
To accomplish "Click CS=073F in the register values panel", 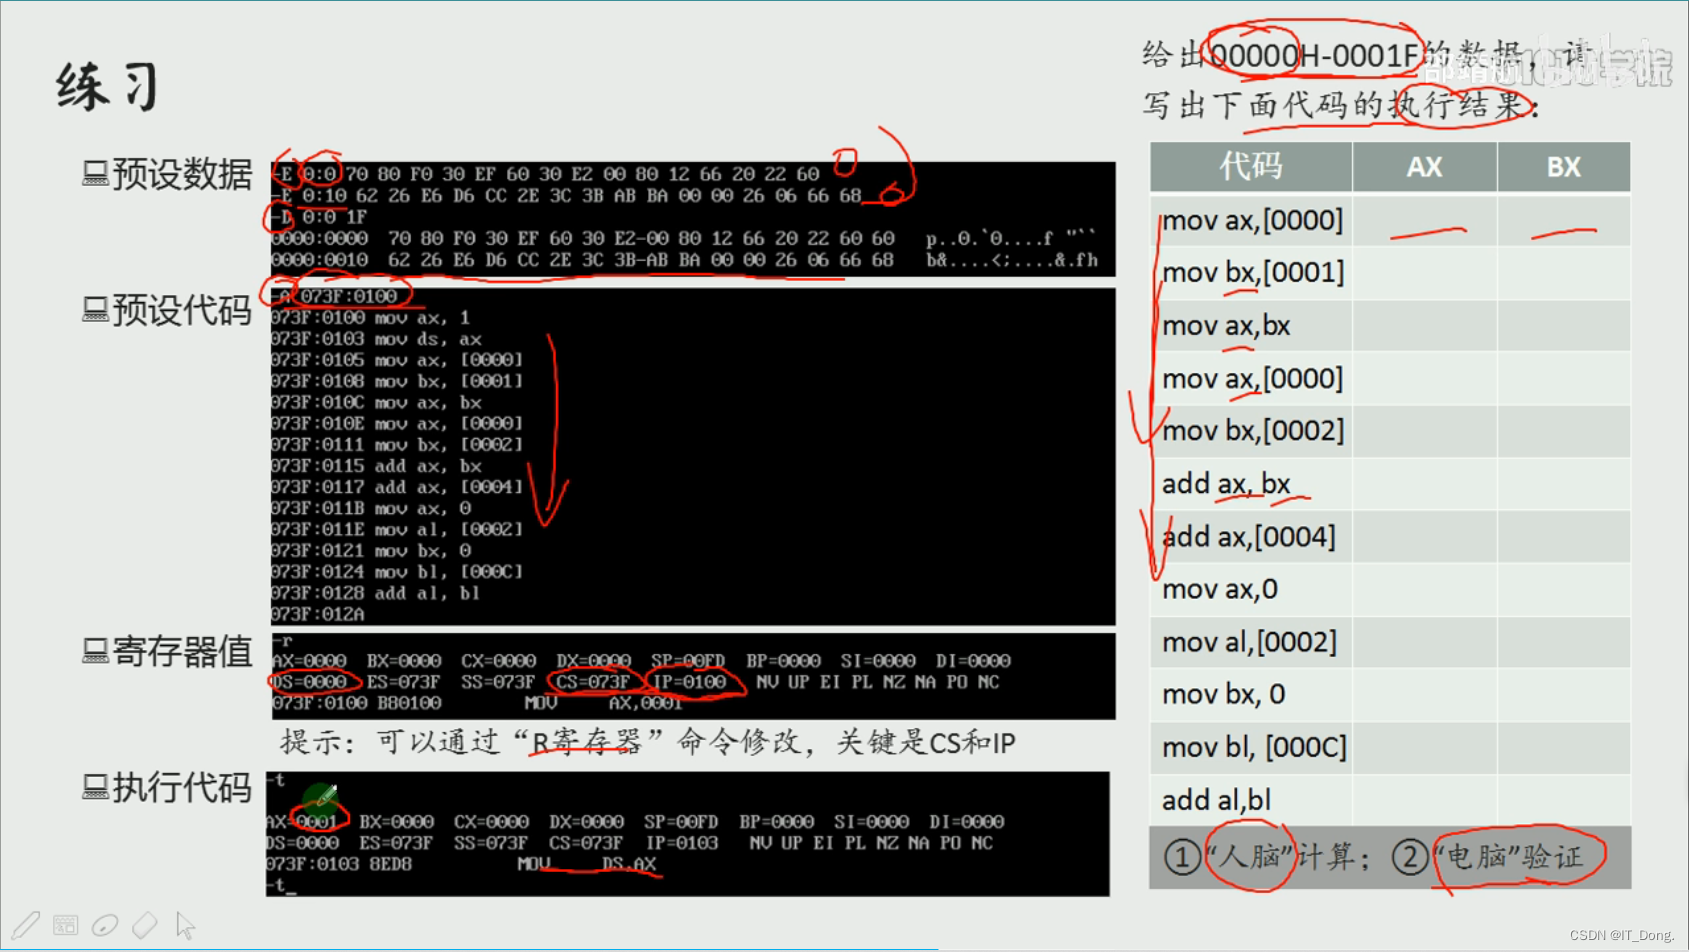I will [594, 682].
